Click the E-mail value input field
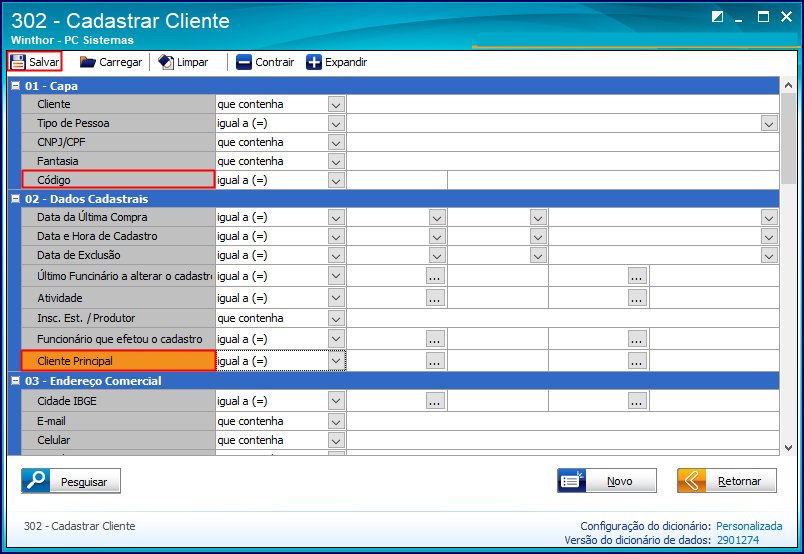Screen dimensions: 804x554 click(x=562, y=422)
